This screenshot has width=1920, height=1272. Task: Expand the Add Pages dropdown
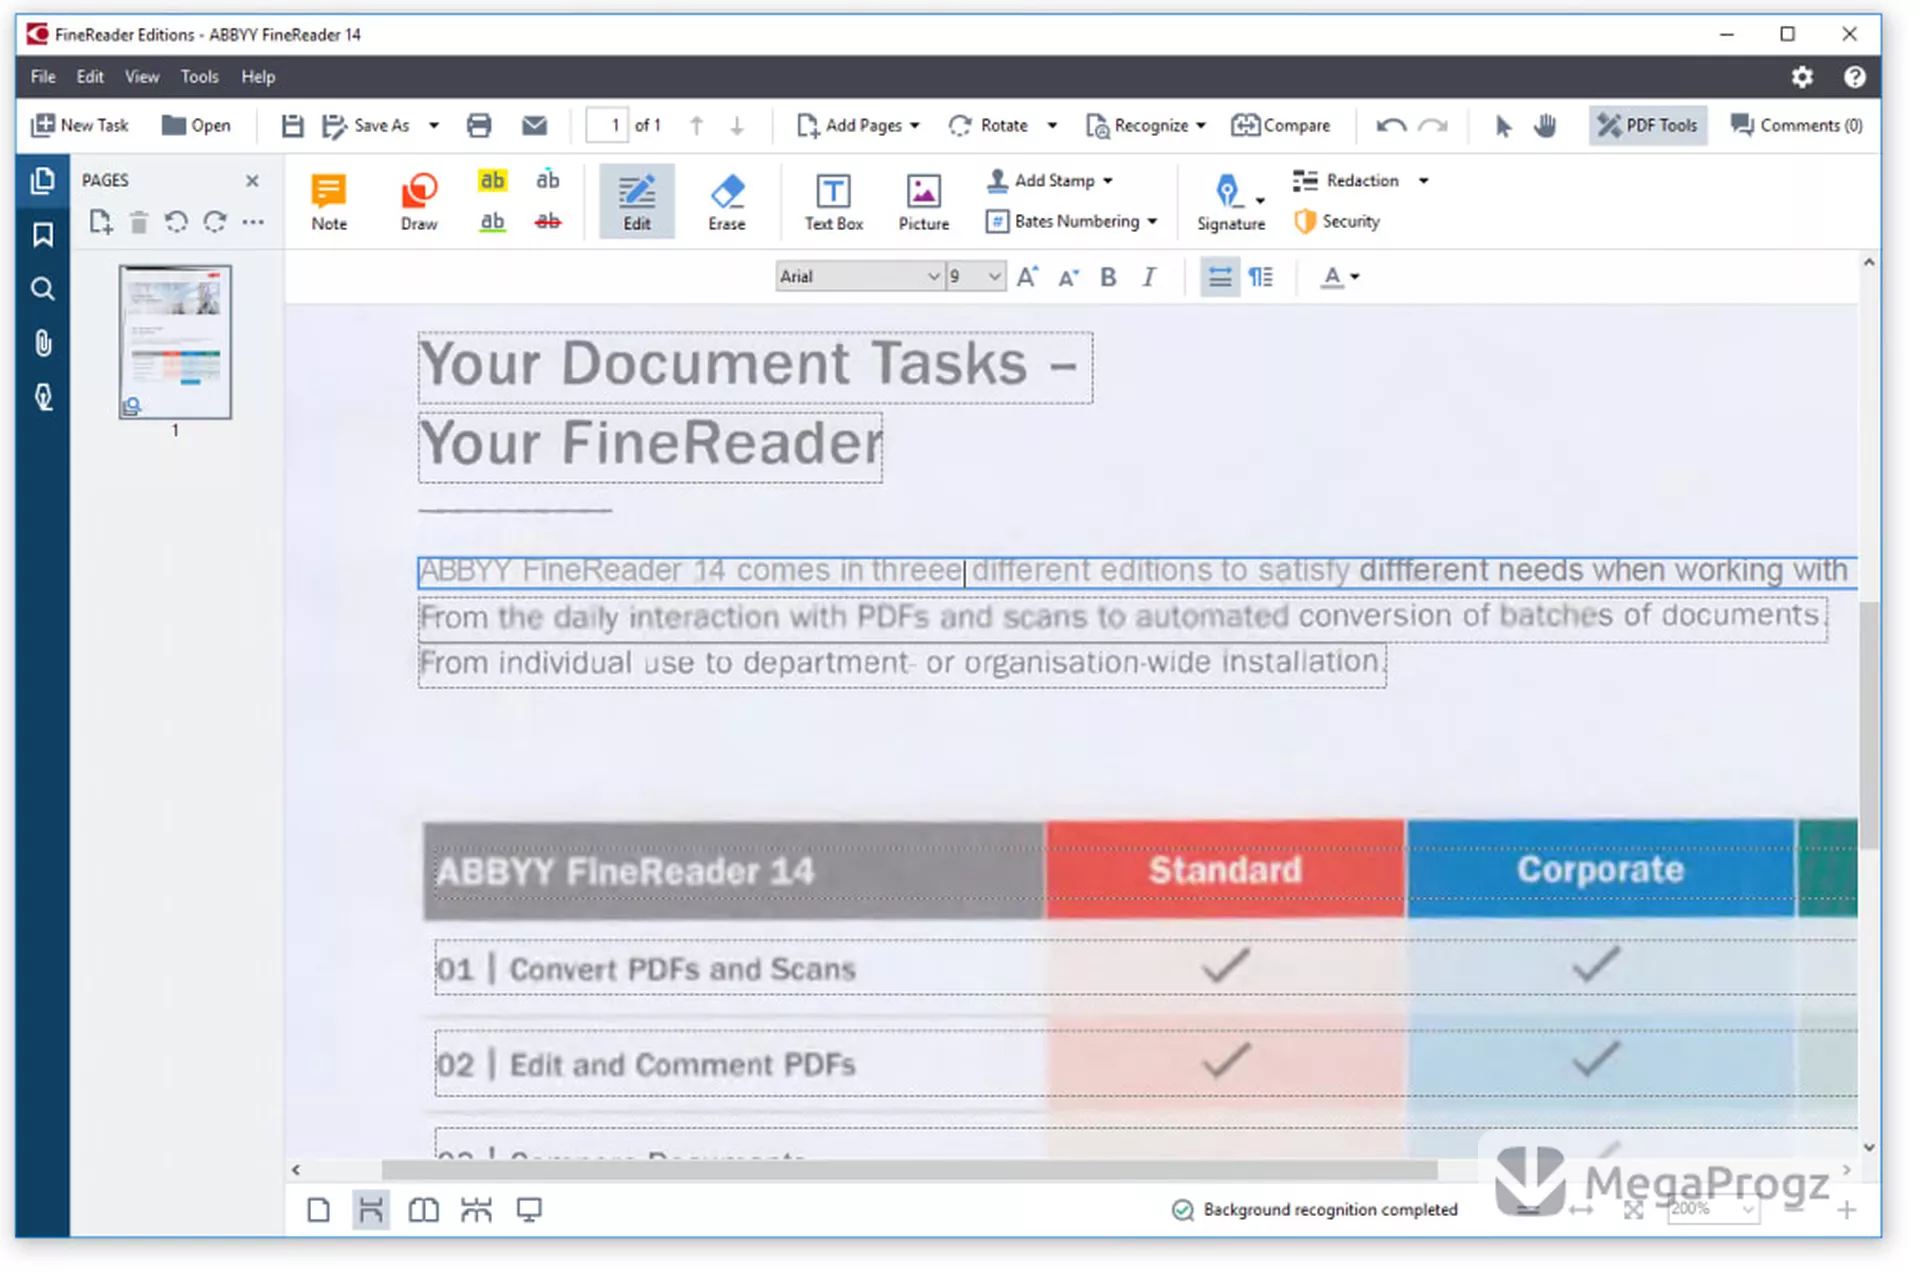pyautogui.click(x=915, y=126)
